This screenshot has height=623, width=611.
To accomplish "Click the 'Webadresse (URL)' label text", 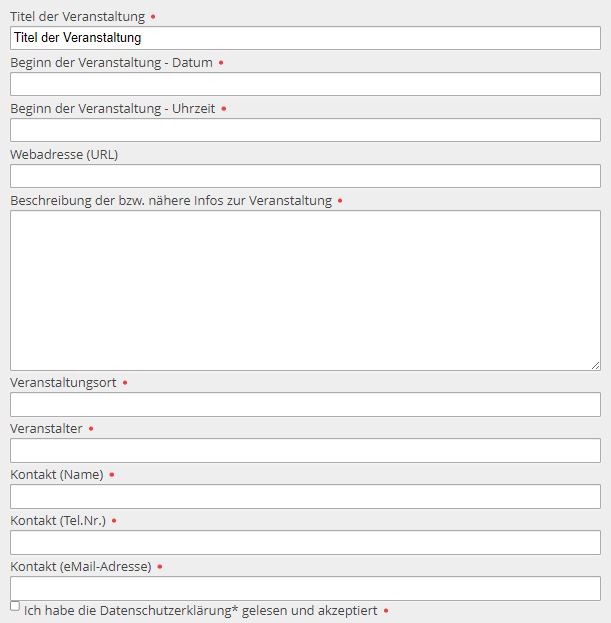I will [x=64, y=155].
